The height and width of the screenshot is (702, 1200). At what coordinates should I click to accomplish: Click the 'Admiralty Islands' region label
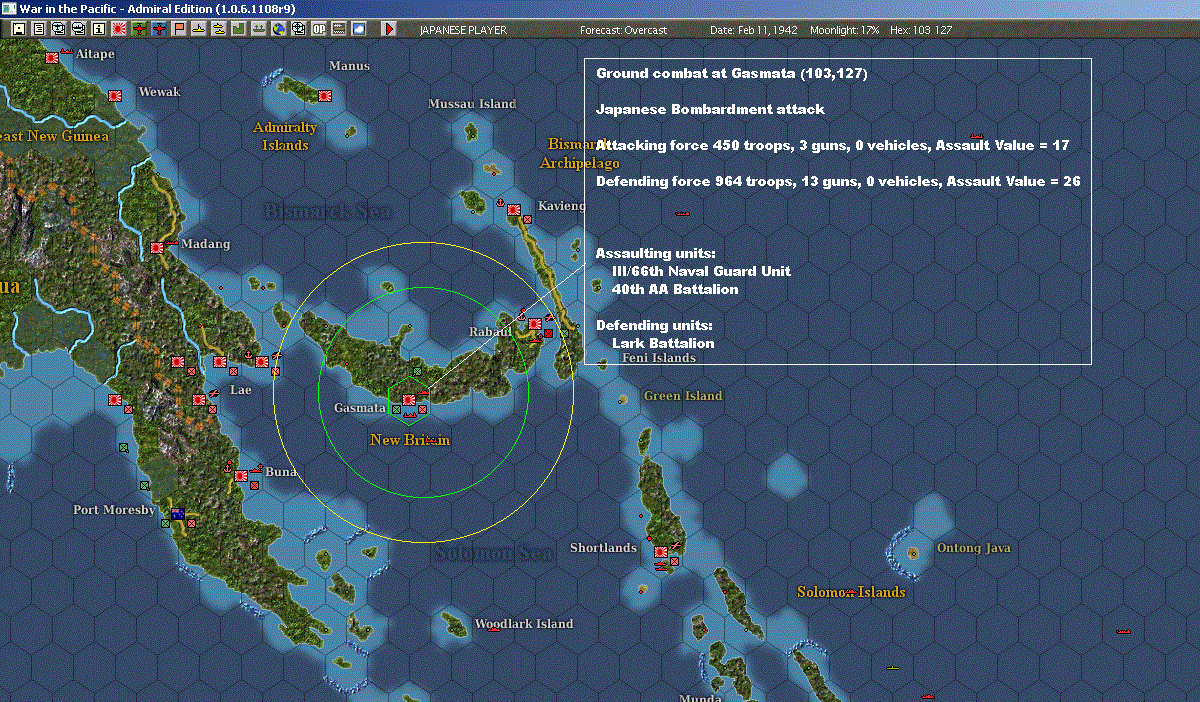(285, 136)
